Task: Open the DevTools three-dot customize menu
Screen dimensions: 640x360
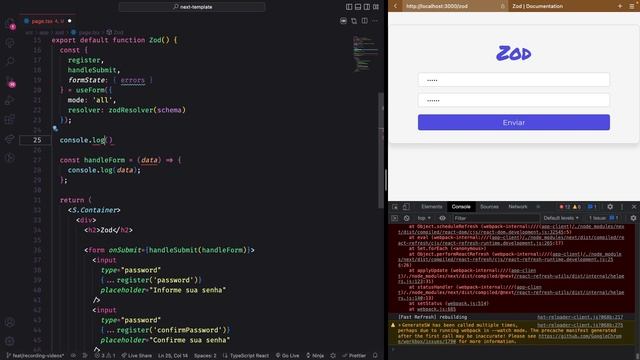Action: click(622, 207)
